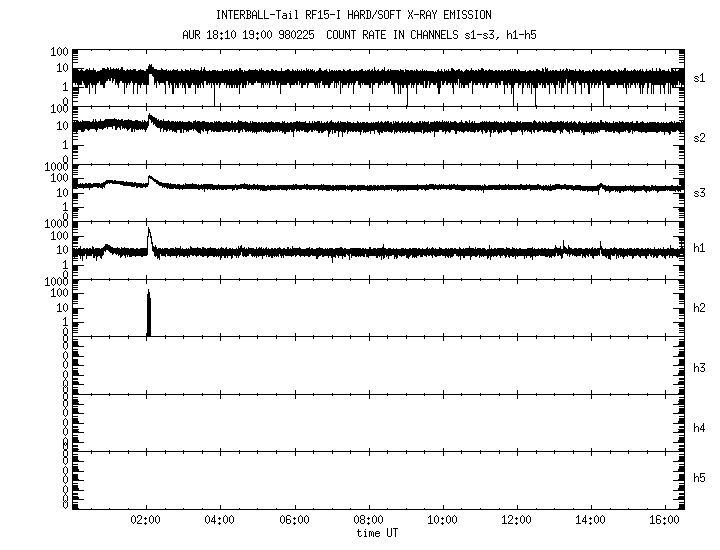The image size is (720, 550).
Task: Click the 04:00 time axis label
Action: point(219,520)
